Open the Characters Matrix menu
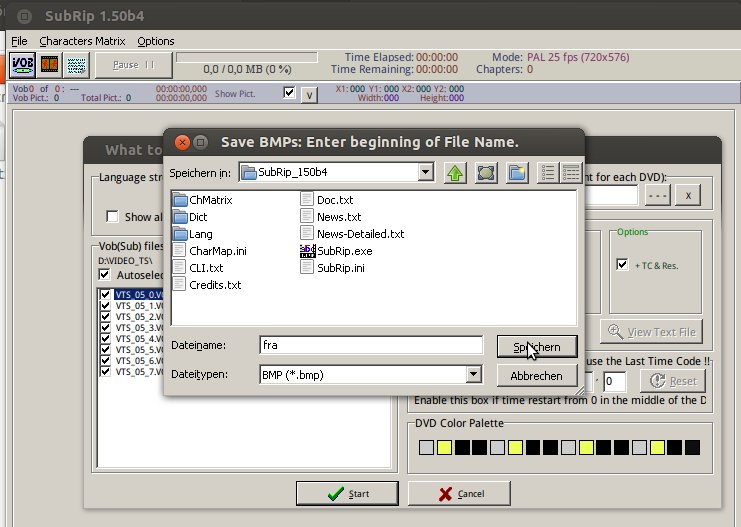The image size is (741, 527). 82,41
